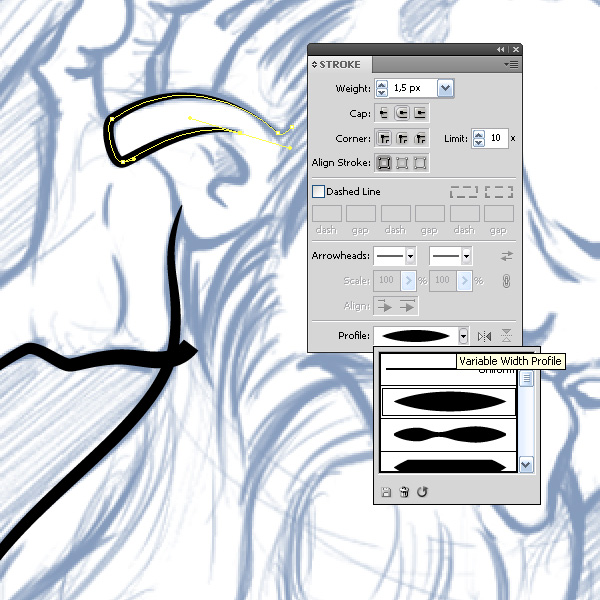Align stroke to center

tap(384, 163)
